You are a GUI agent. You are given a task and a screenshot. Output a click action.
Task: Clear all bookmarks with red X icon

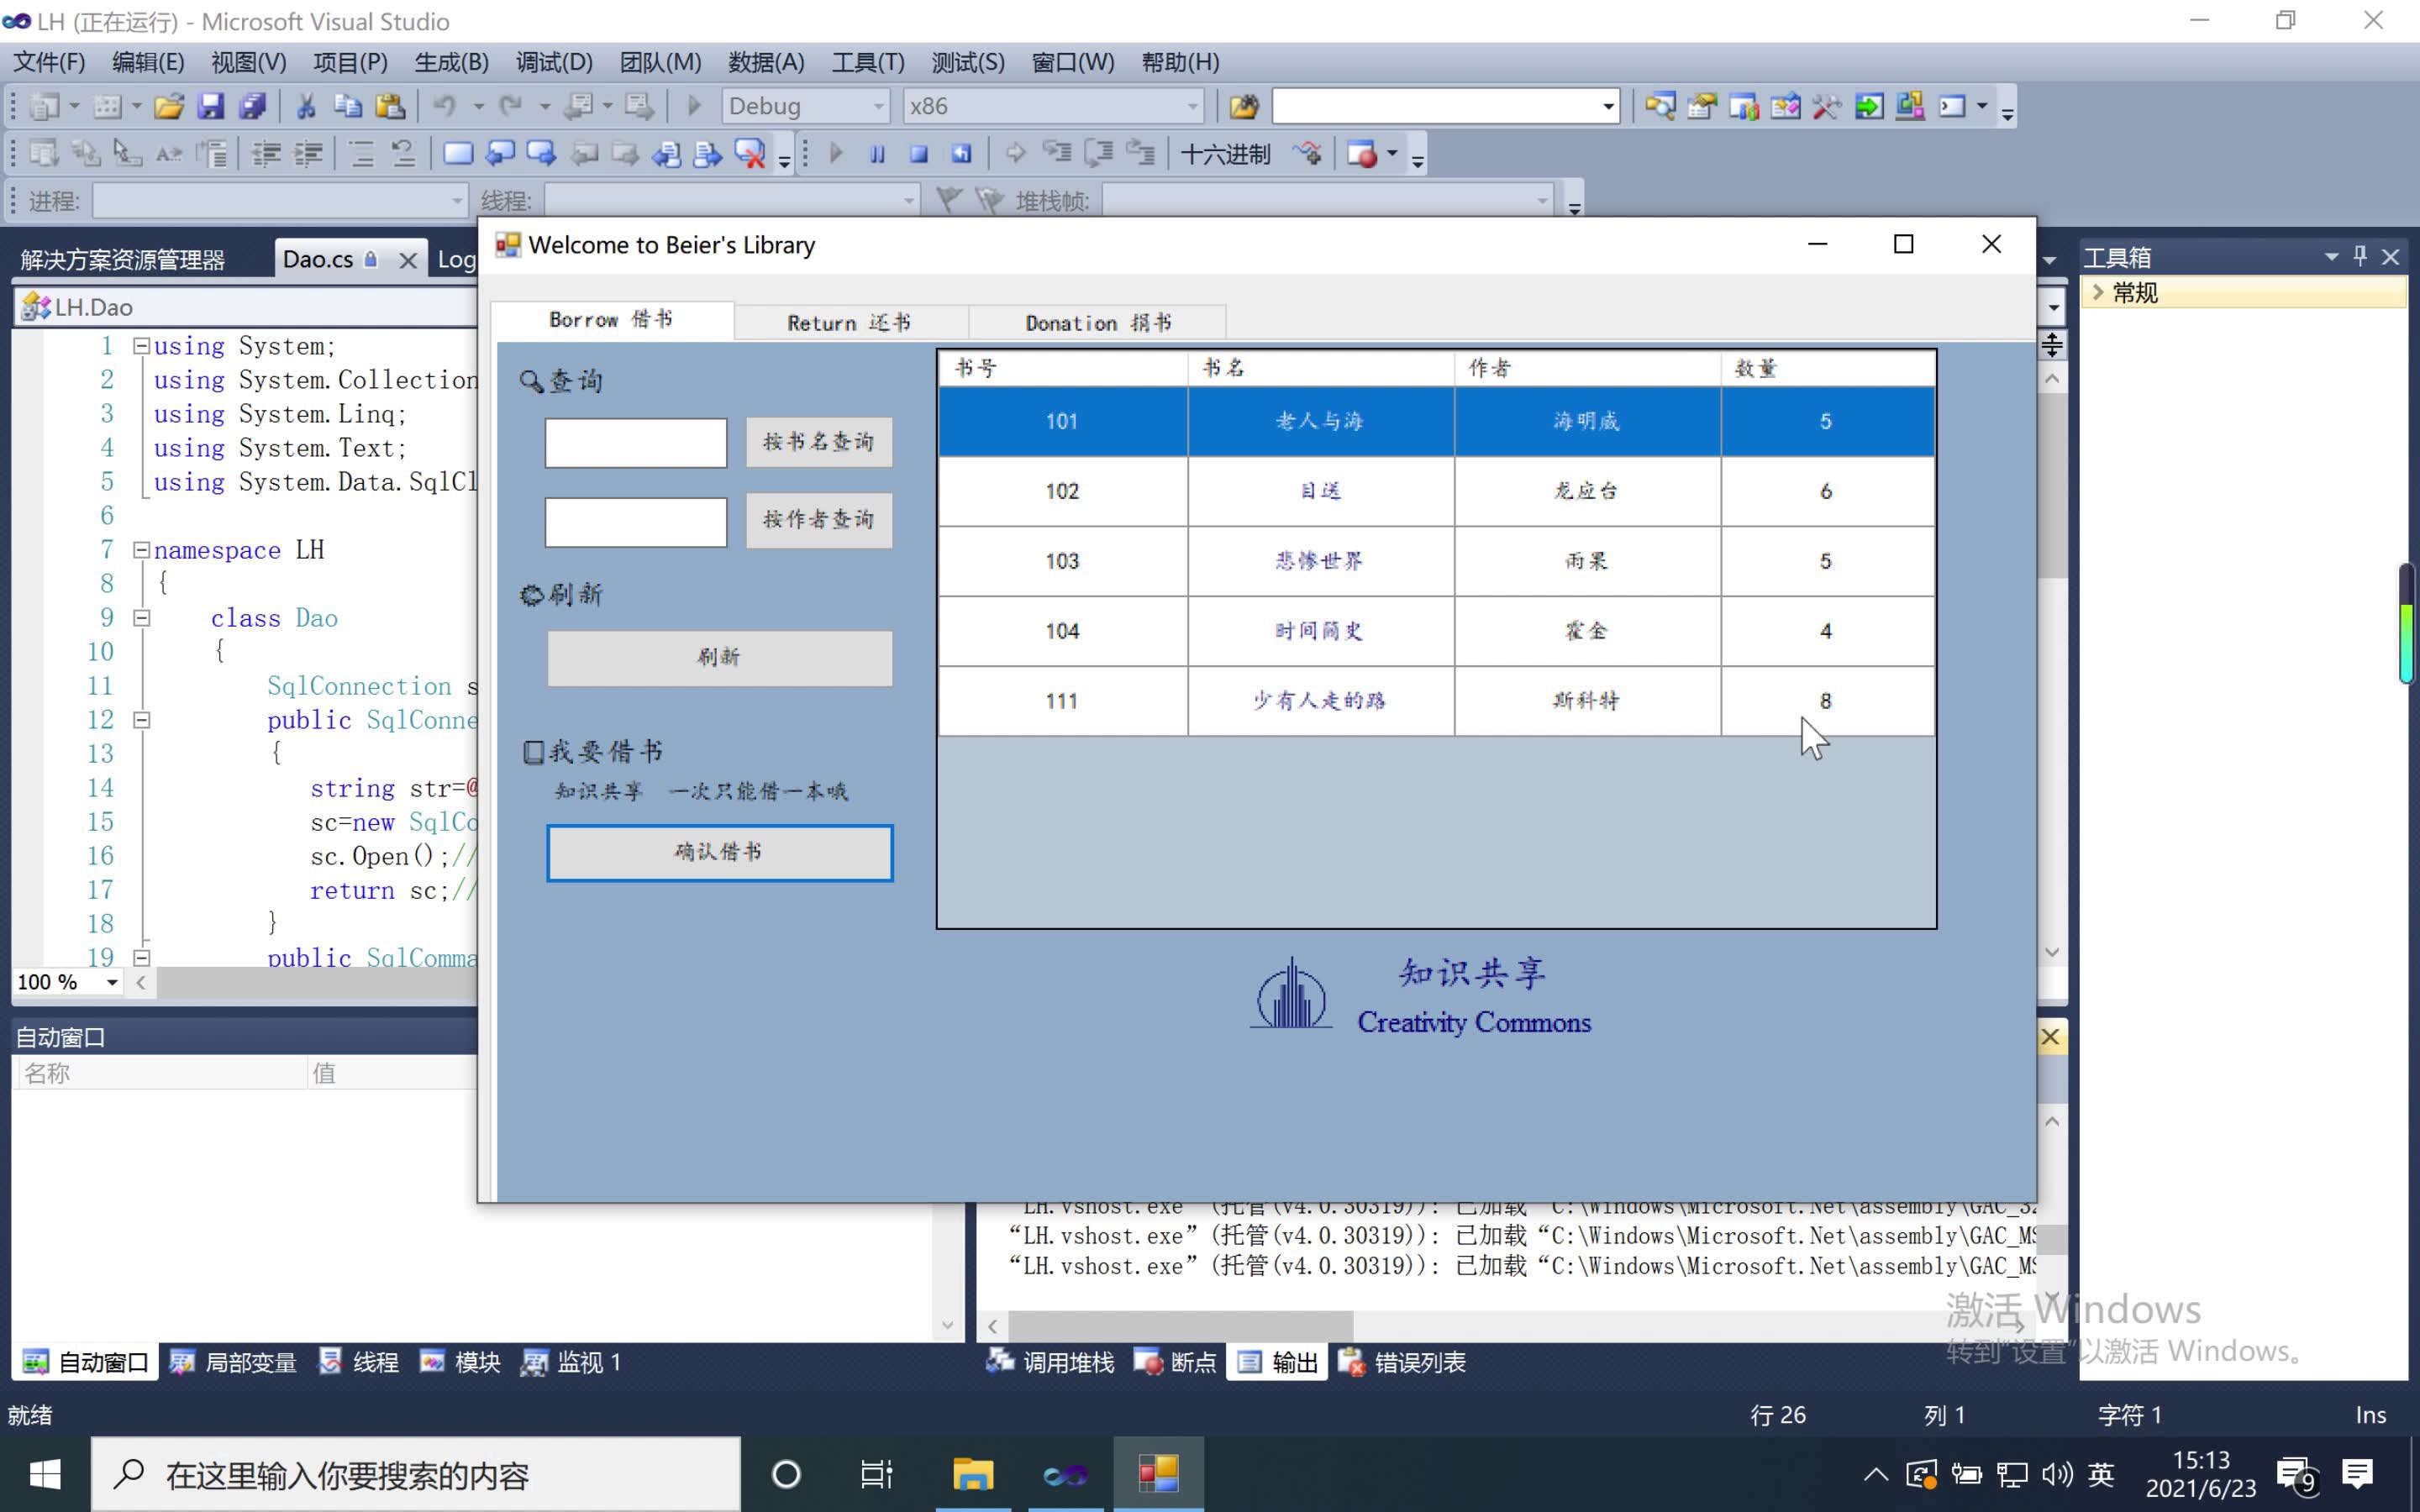[x=749, y=154]
